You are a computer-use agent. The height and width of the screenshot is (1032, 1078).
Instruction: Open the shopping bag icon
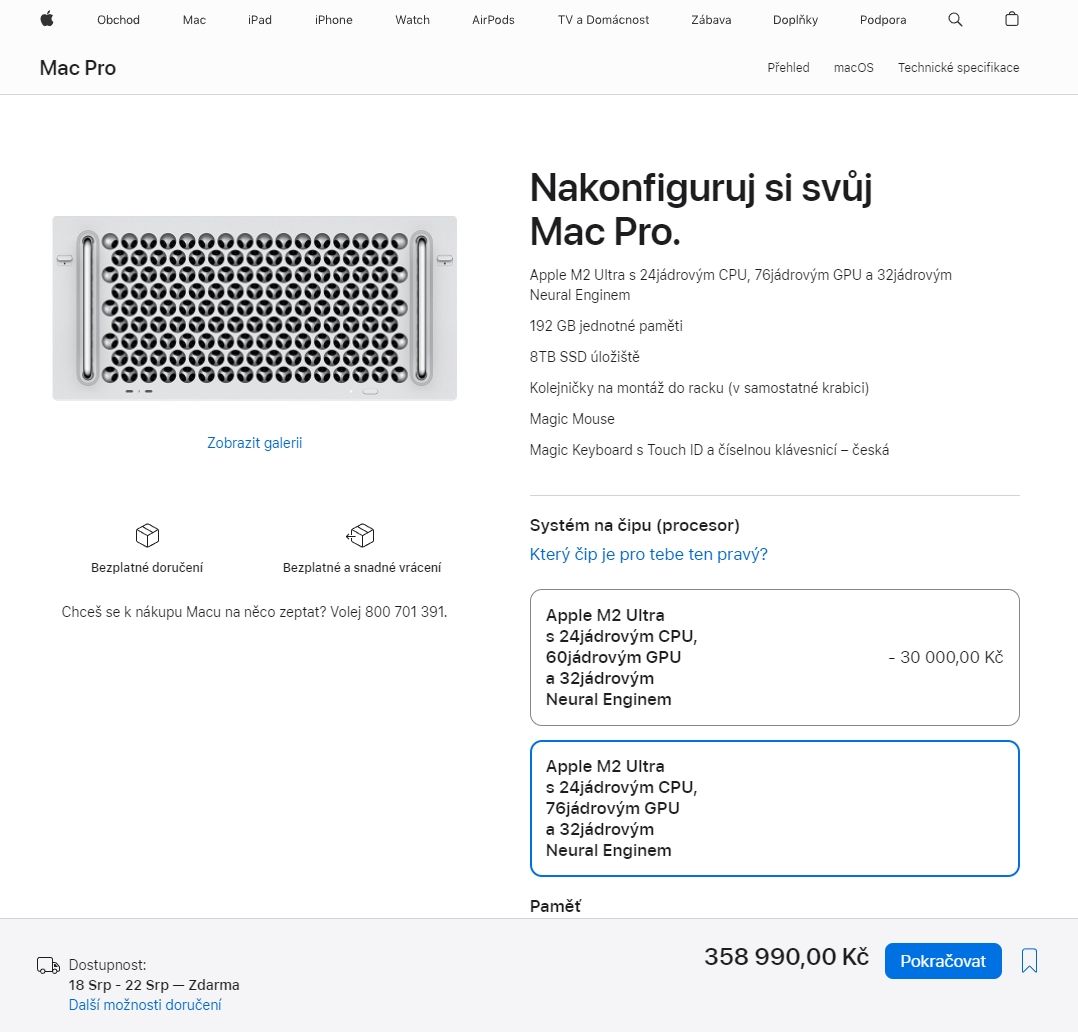(1011, 19)
